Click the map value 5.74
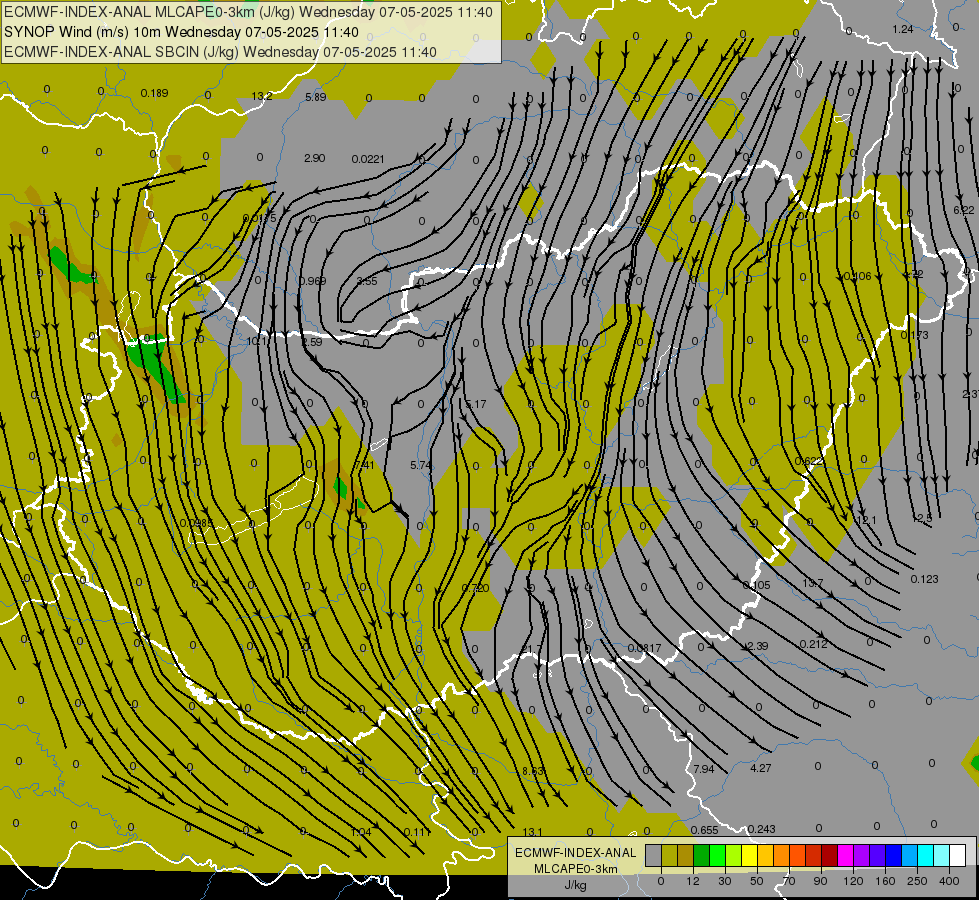Image resolution: width=979 pixels, height=900 pixels. [x=421, y=465]
